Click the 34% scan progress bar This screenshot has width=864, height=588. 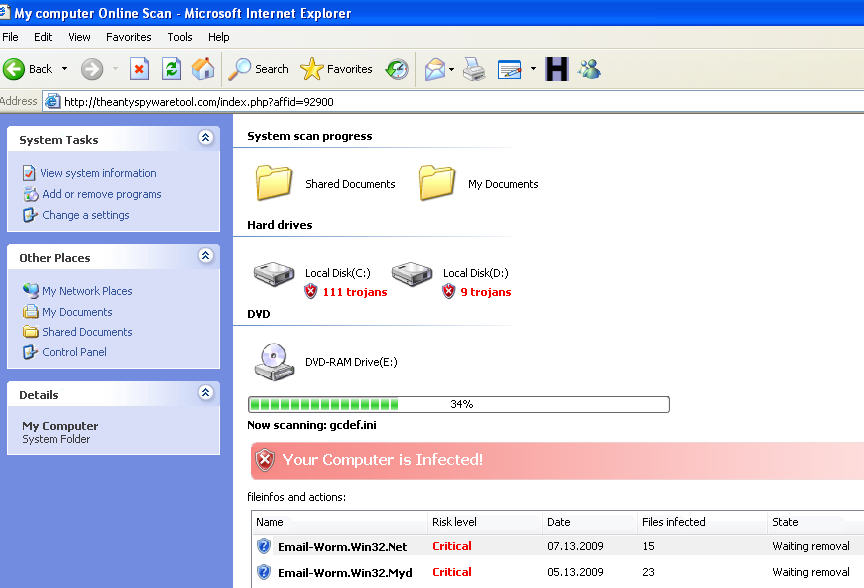tap(458, 404)
